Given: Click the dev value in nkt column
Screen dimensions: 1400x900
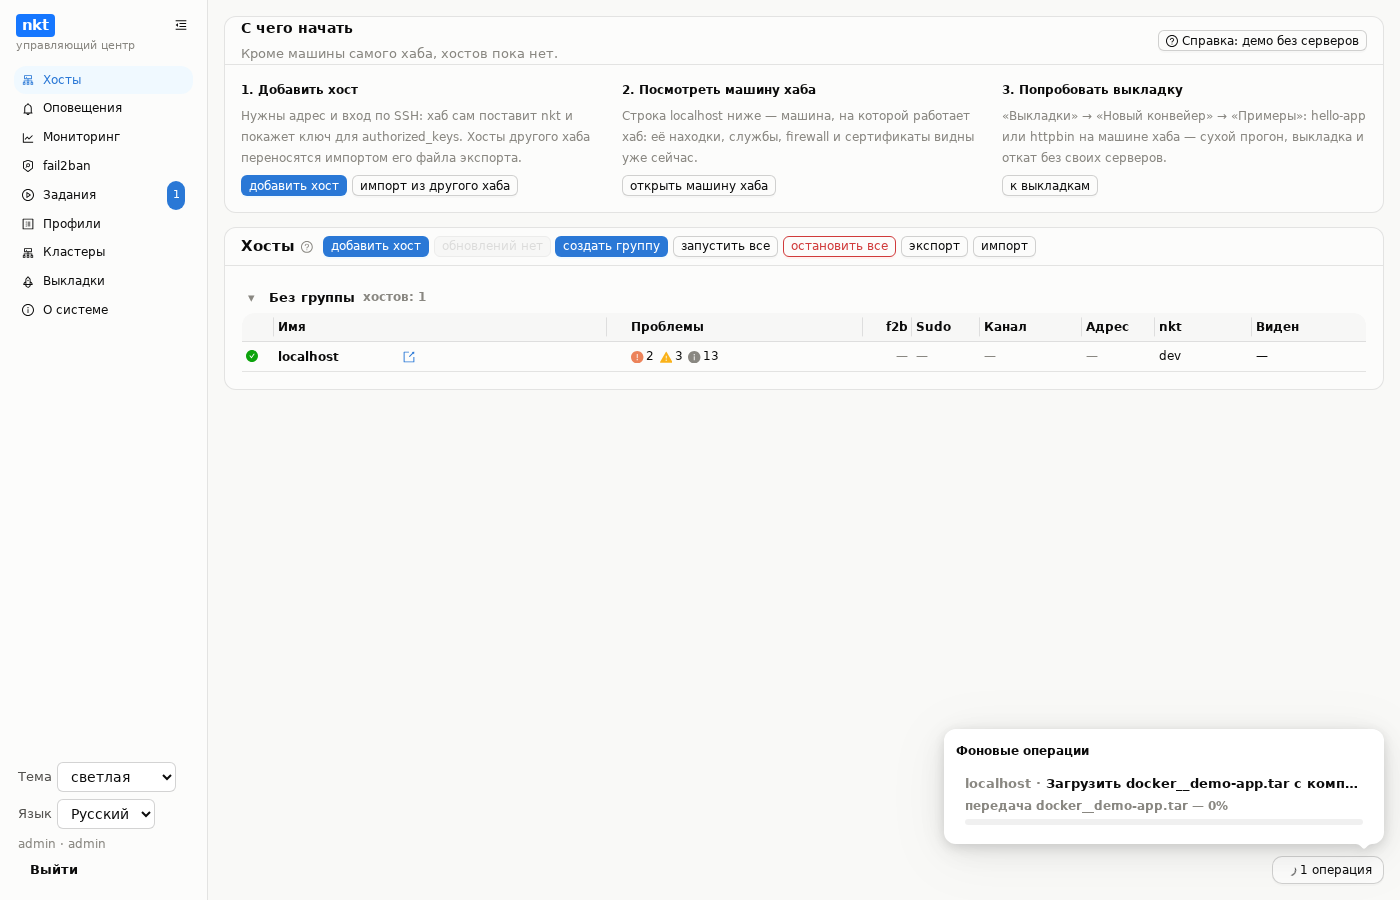Looking at the screenshot, I should [x=1170, y=356].
